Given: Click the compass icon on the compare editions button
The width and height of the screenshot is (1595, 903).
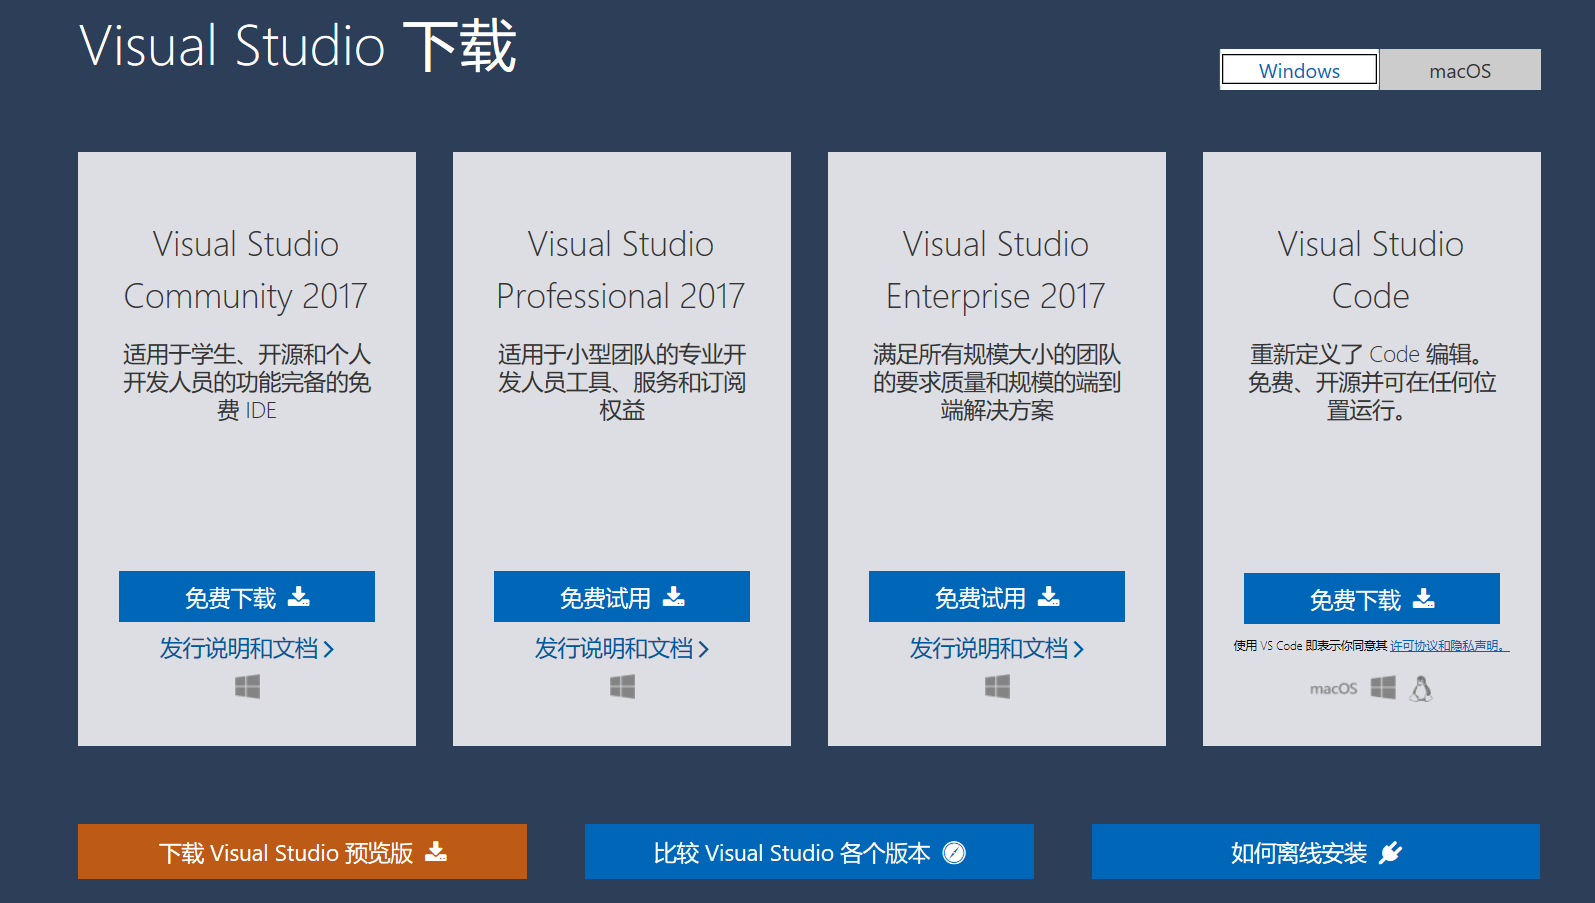Looking at the screenshot, I should [955, 852].
